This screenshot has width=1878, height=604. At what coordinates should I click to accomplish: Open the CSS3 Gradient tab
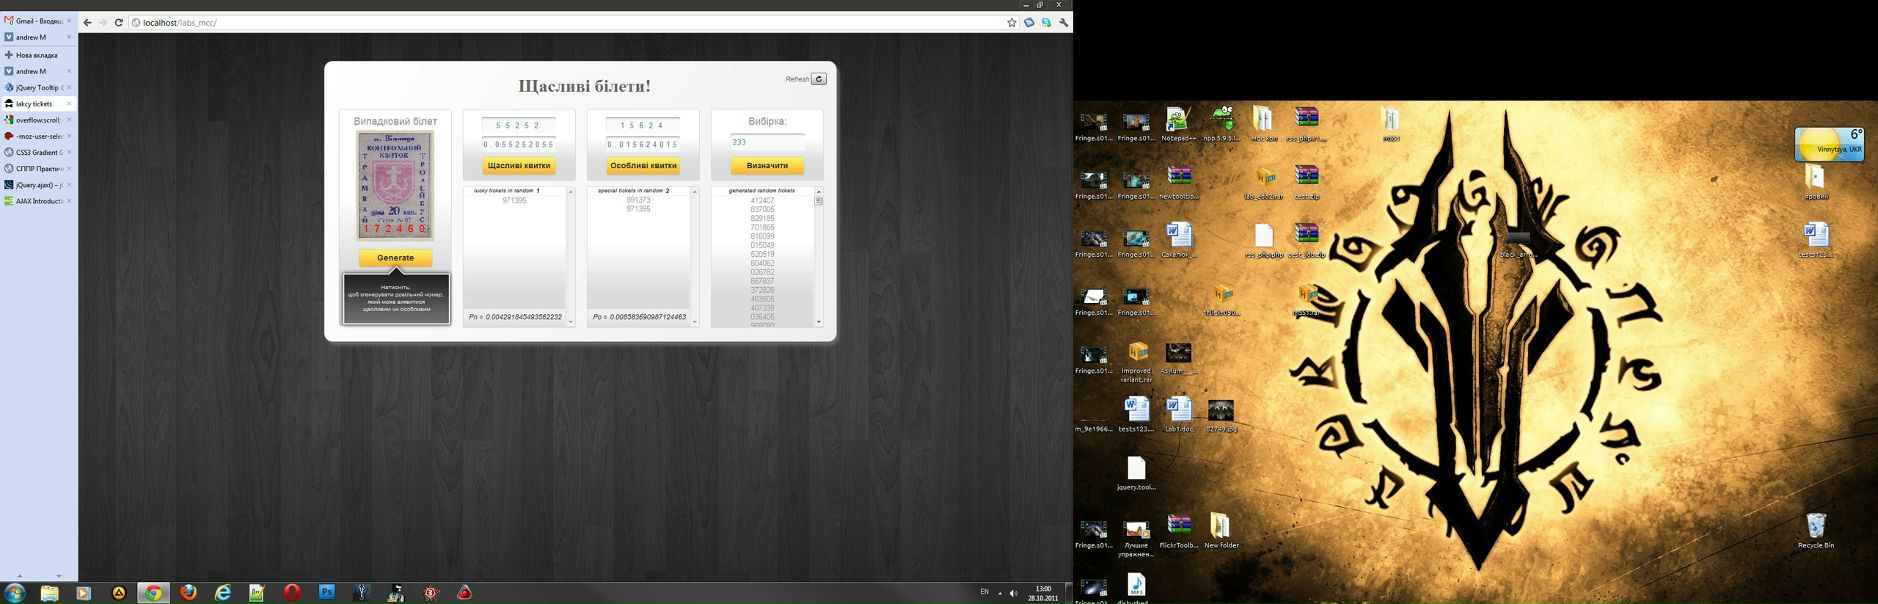point(36,153)
